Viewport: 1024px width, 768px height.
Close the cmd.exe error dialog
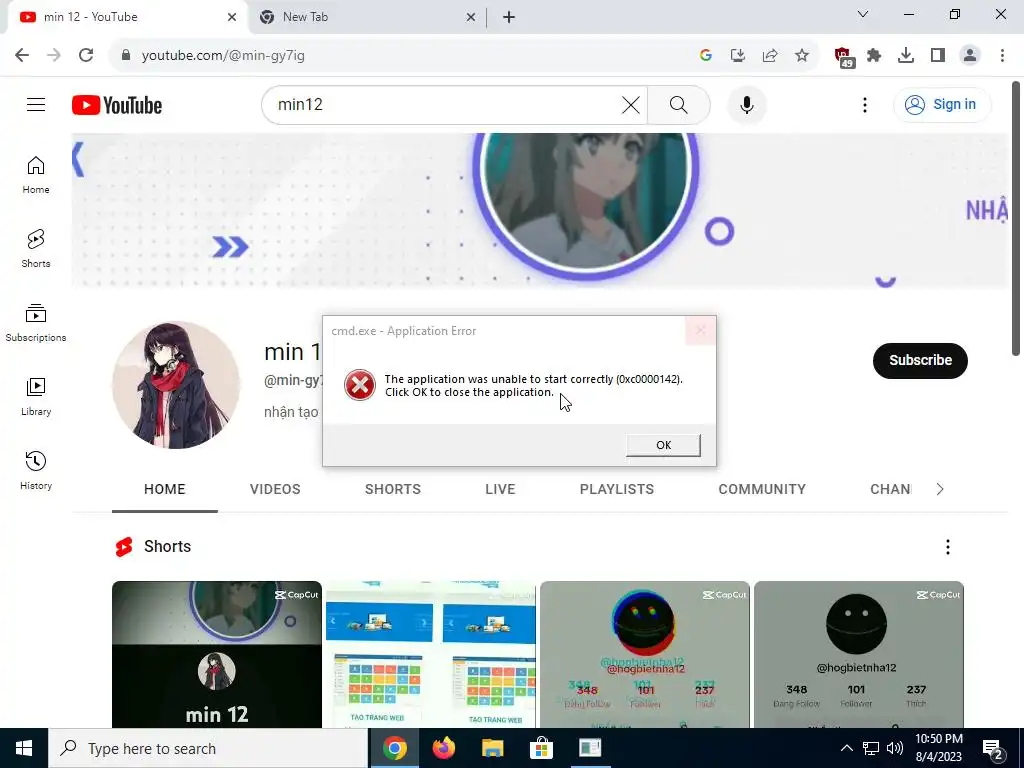[700, 330]
